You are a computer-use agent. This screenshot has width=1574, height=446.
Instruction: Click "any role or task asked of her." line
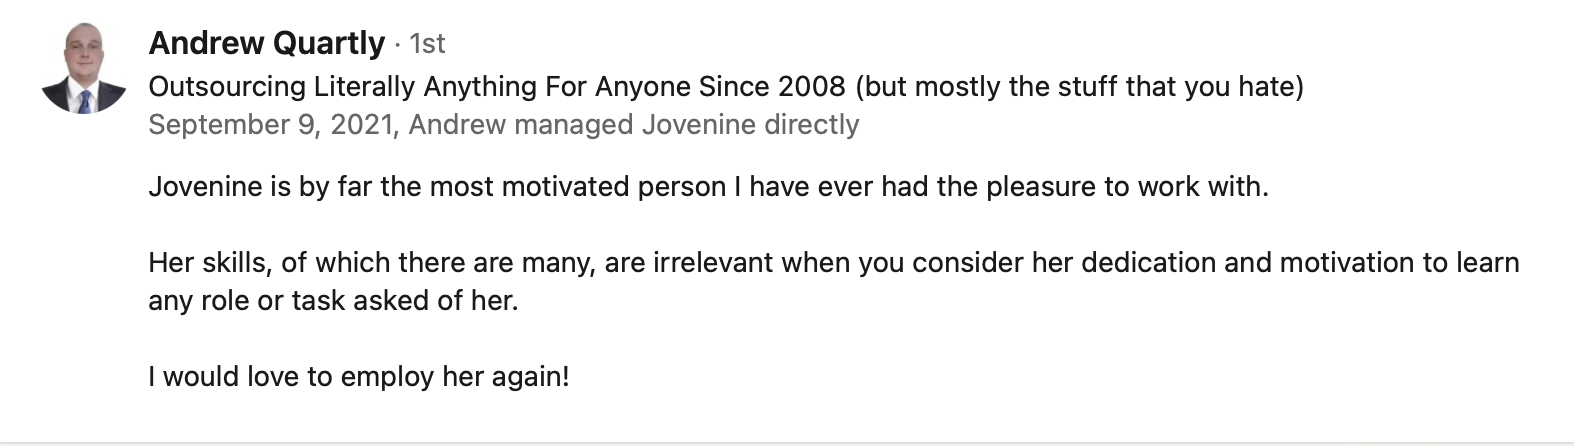pos(333,300)
